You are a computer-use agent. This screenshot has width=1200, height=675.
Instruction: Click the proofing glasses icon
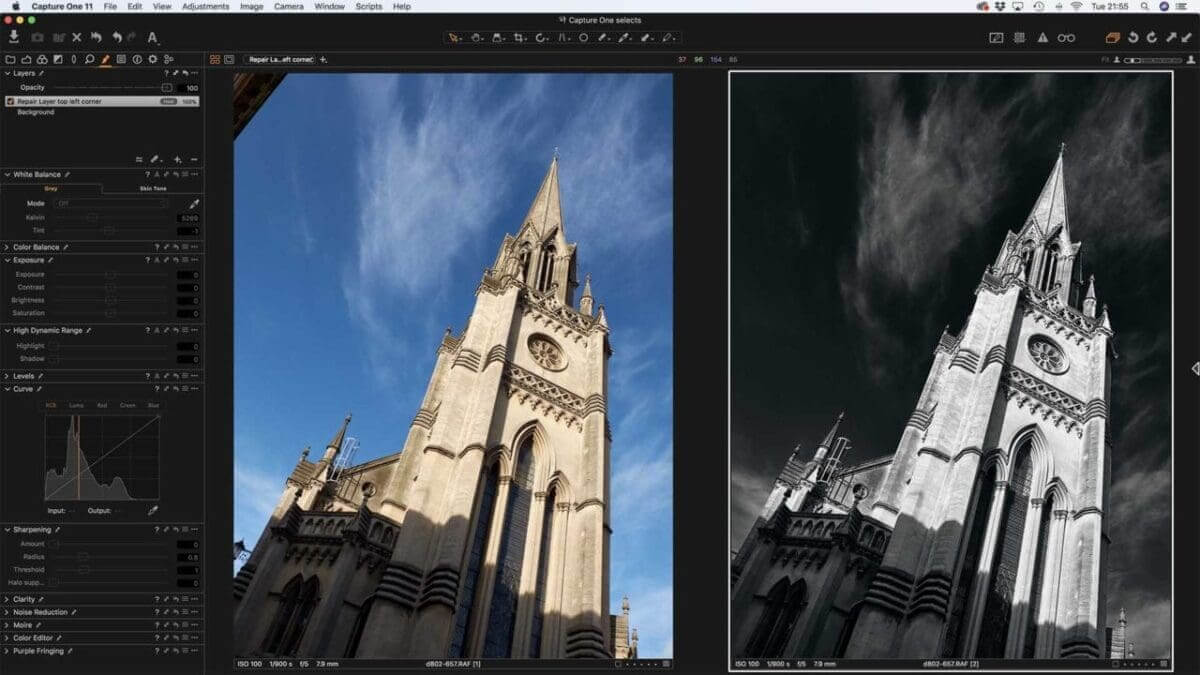tap(1067, 37)
